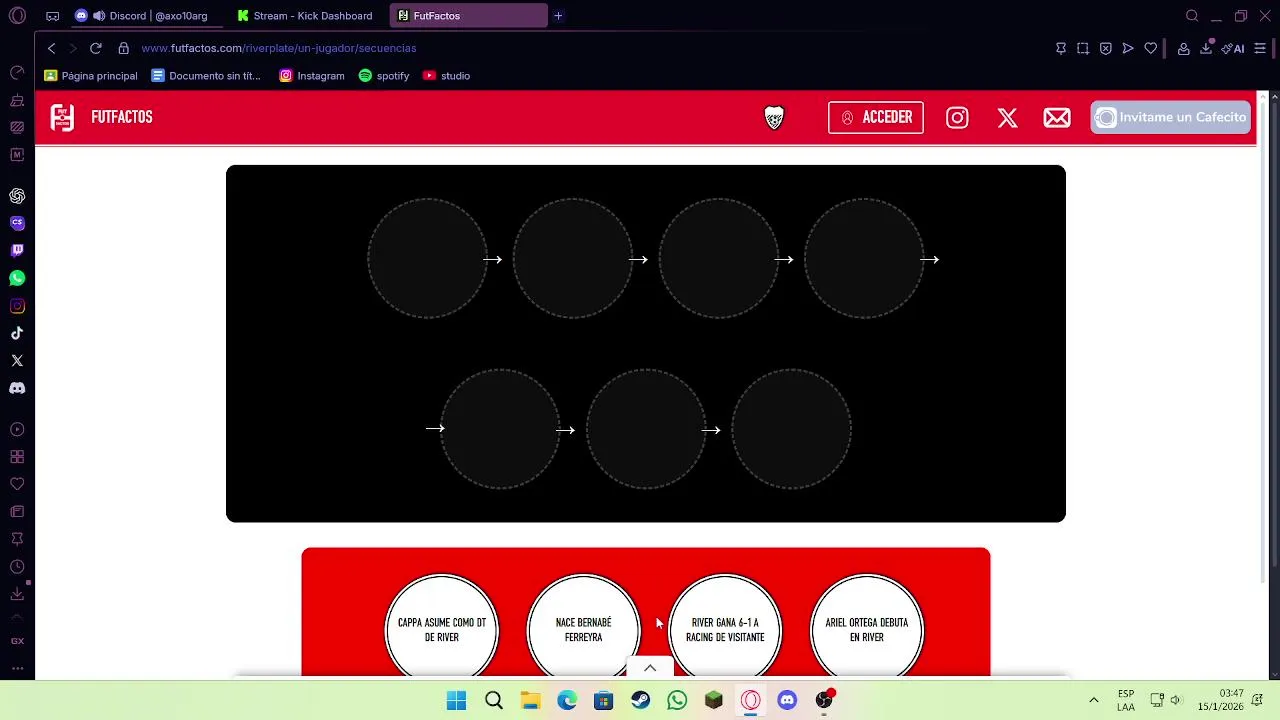The image size is (1280, 720).
Task: Open the profile account icon in toolbar
Action: tap(1183, 48)
